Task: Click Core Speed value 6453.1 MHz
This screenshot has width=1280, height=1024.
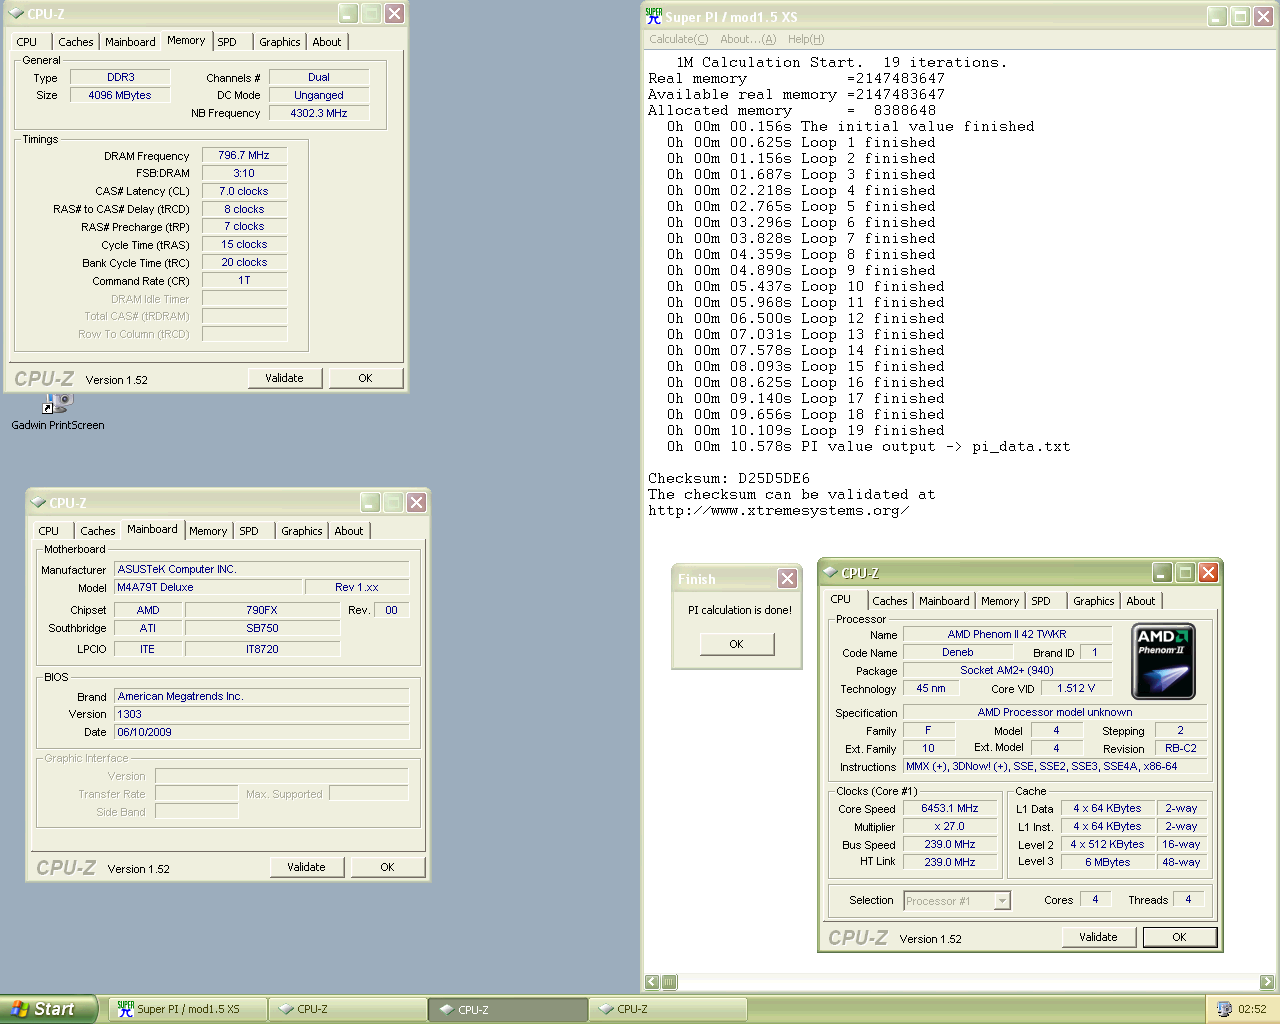Action: [x=950, y=808]
